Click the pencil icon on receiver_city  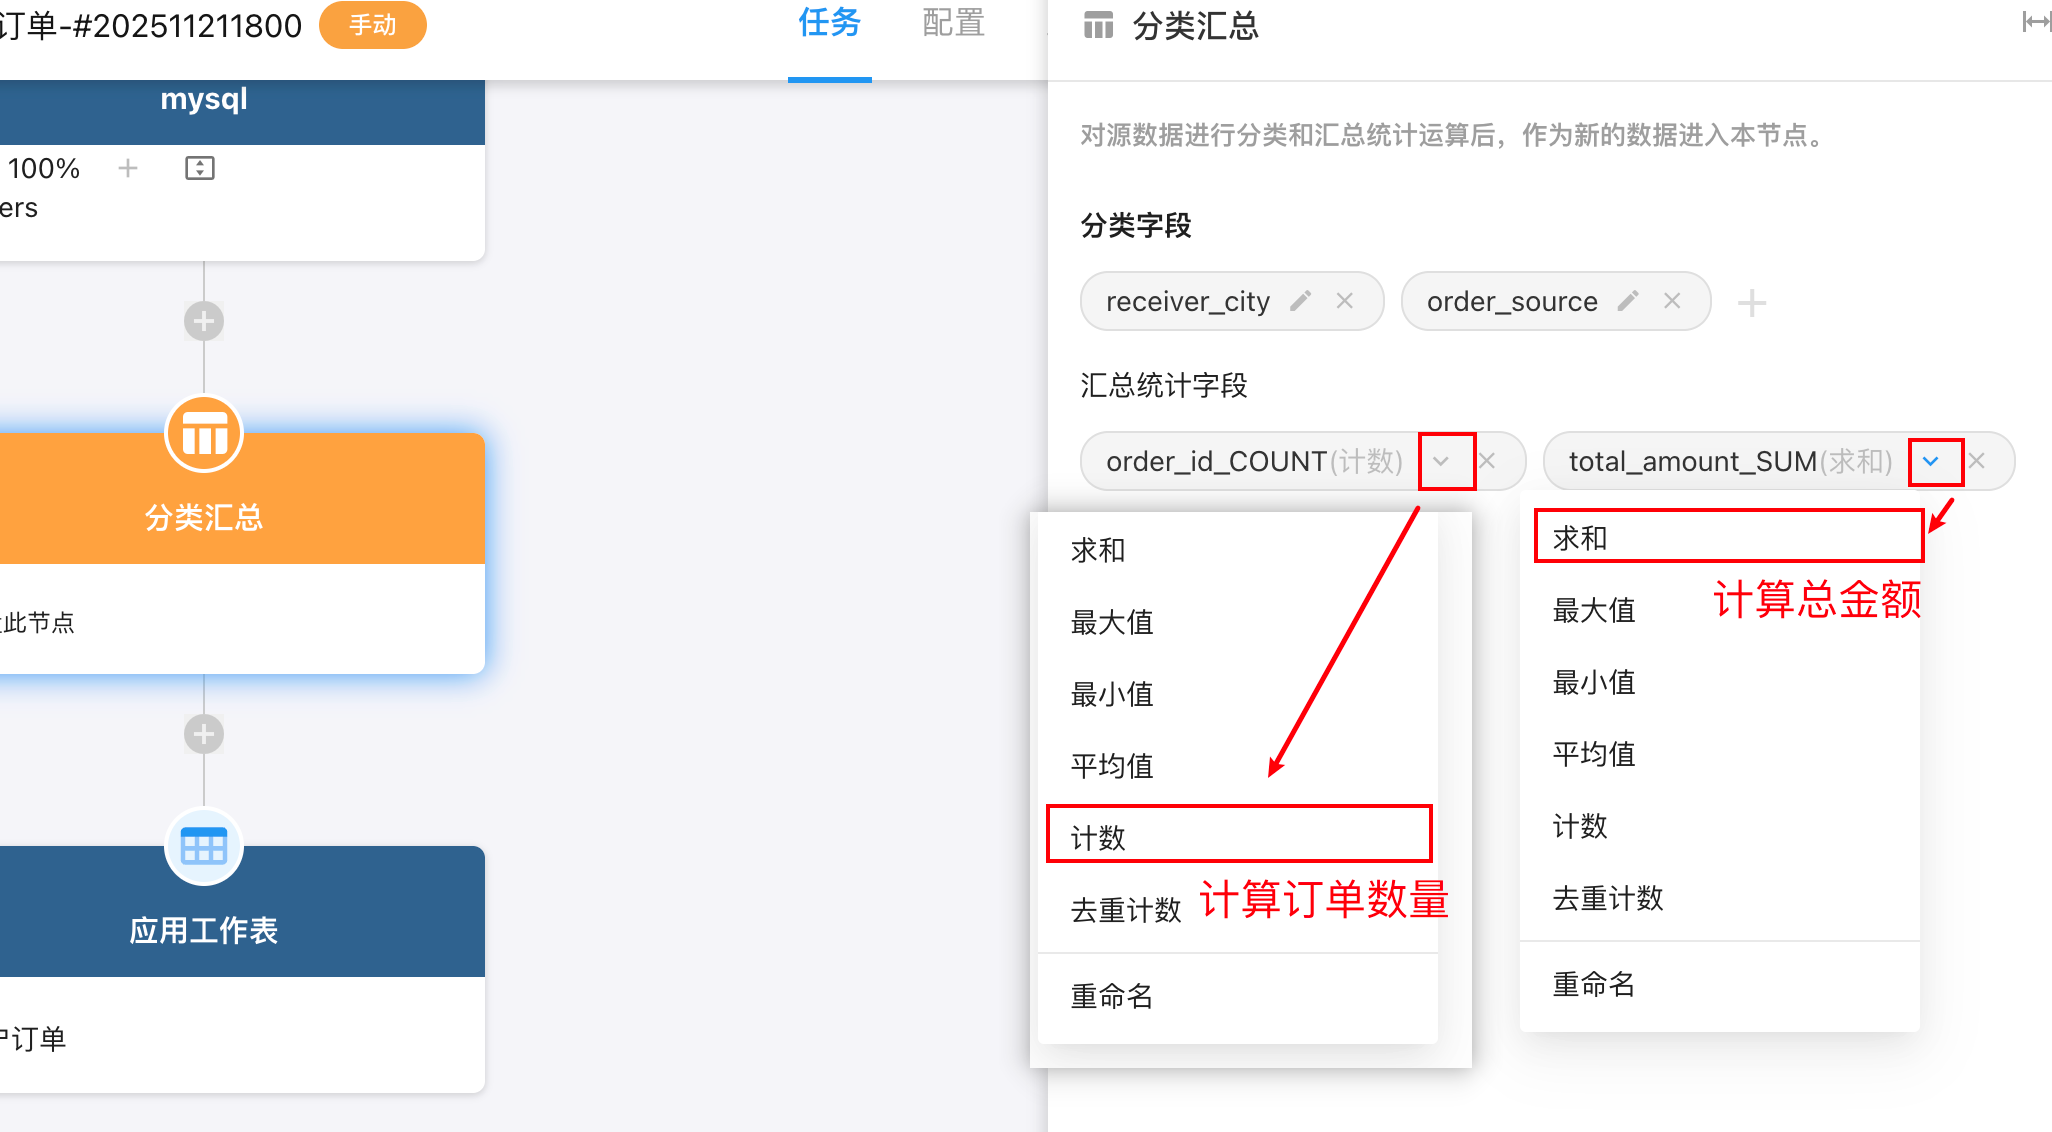coord(1301,301)
